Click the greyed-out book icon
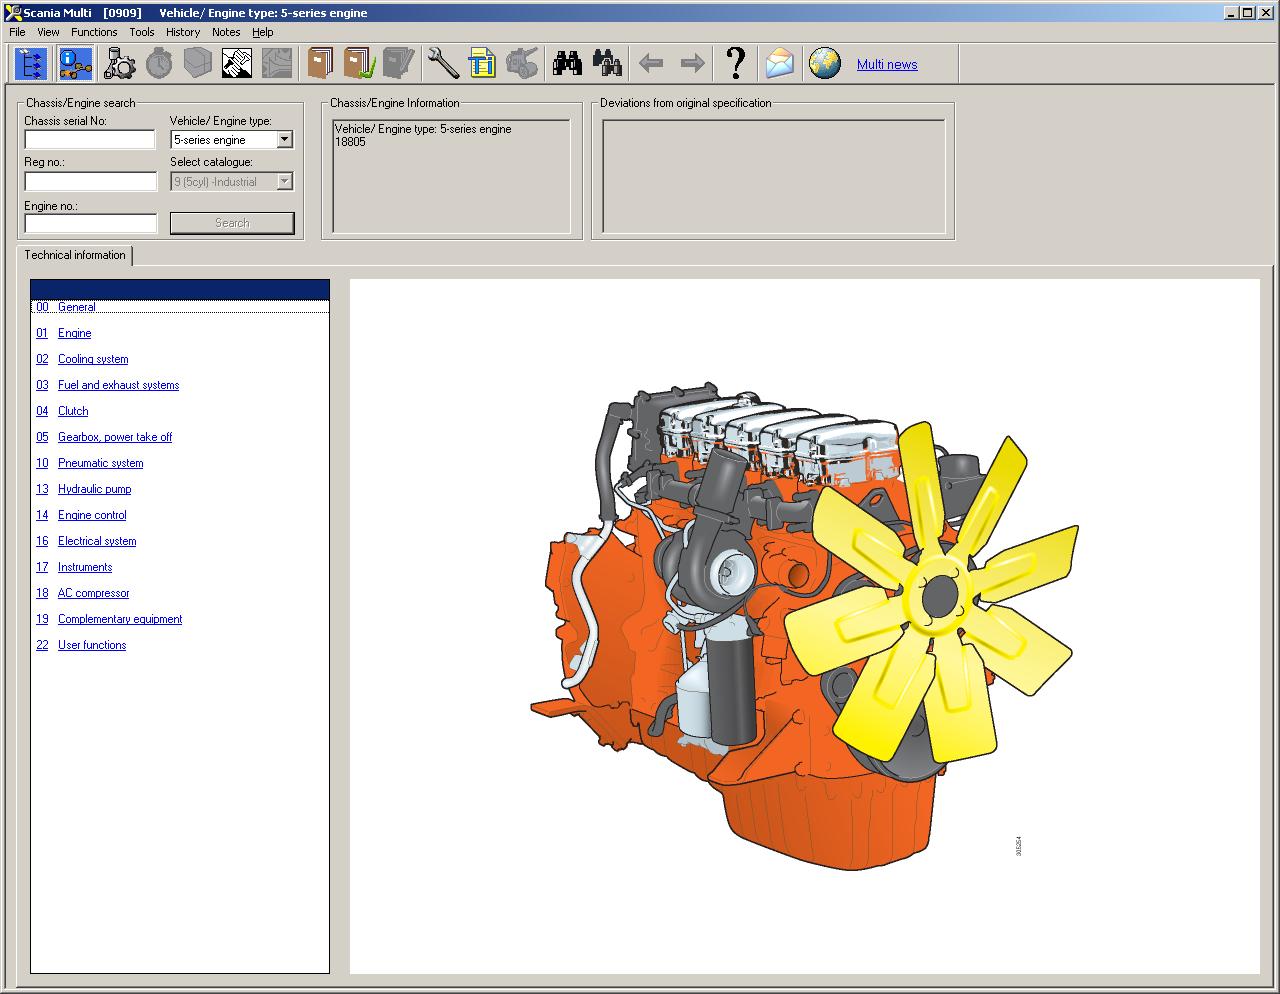1280x994 pixels. click(x=398, y=64)
